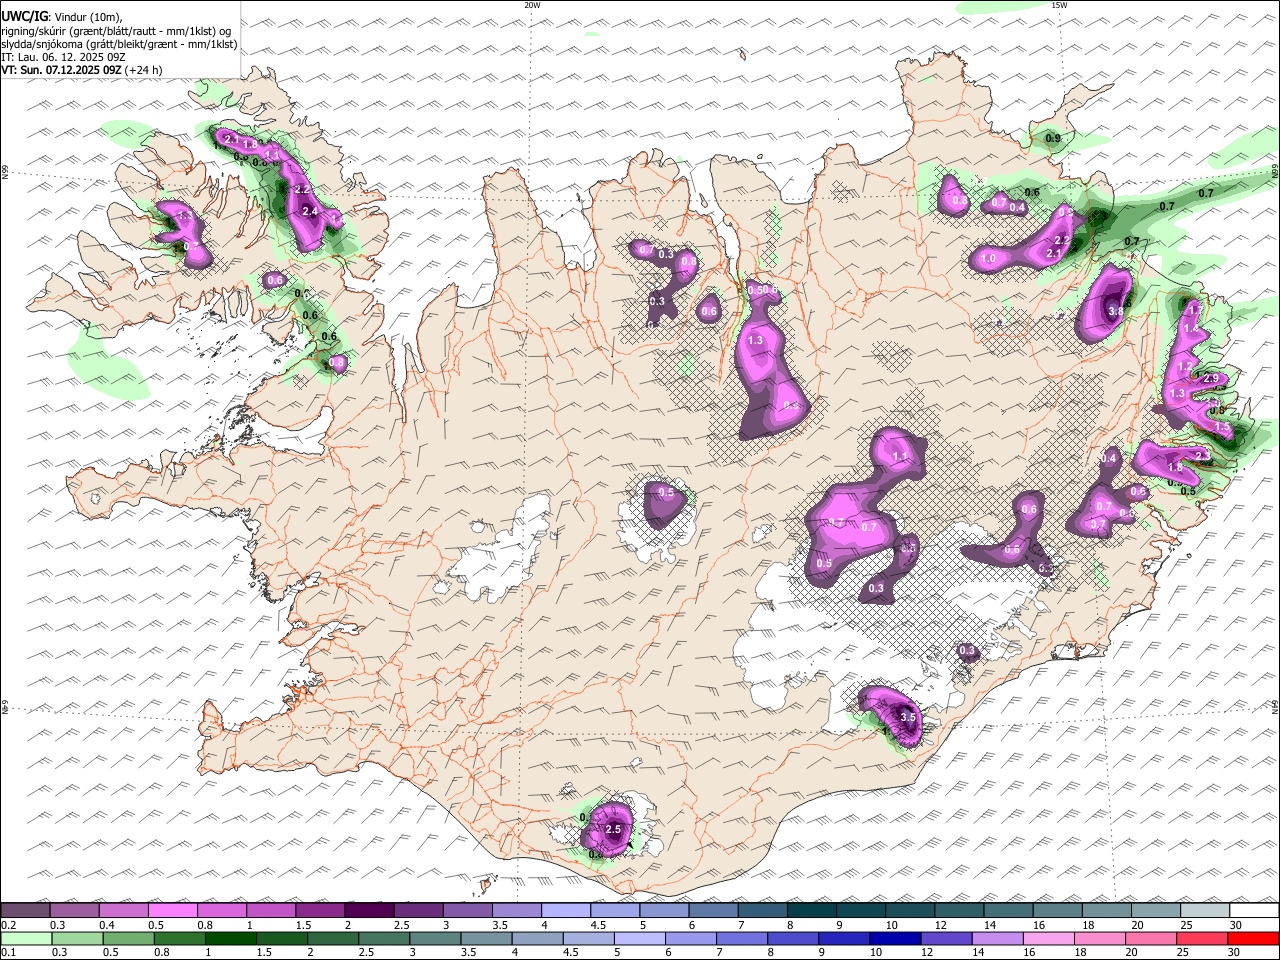Image resolution: width=1280 pixels, height=960 pixels.
Task: Select dark teal snow swatch for 8–9
Action: [811, 911]
